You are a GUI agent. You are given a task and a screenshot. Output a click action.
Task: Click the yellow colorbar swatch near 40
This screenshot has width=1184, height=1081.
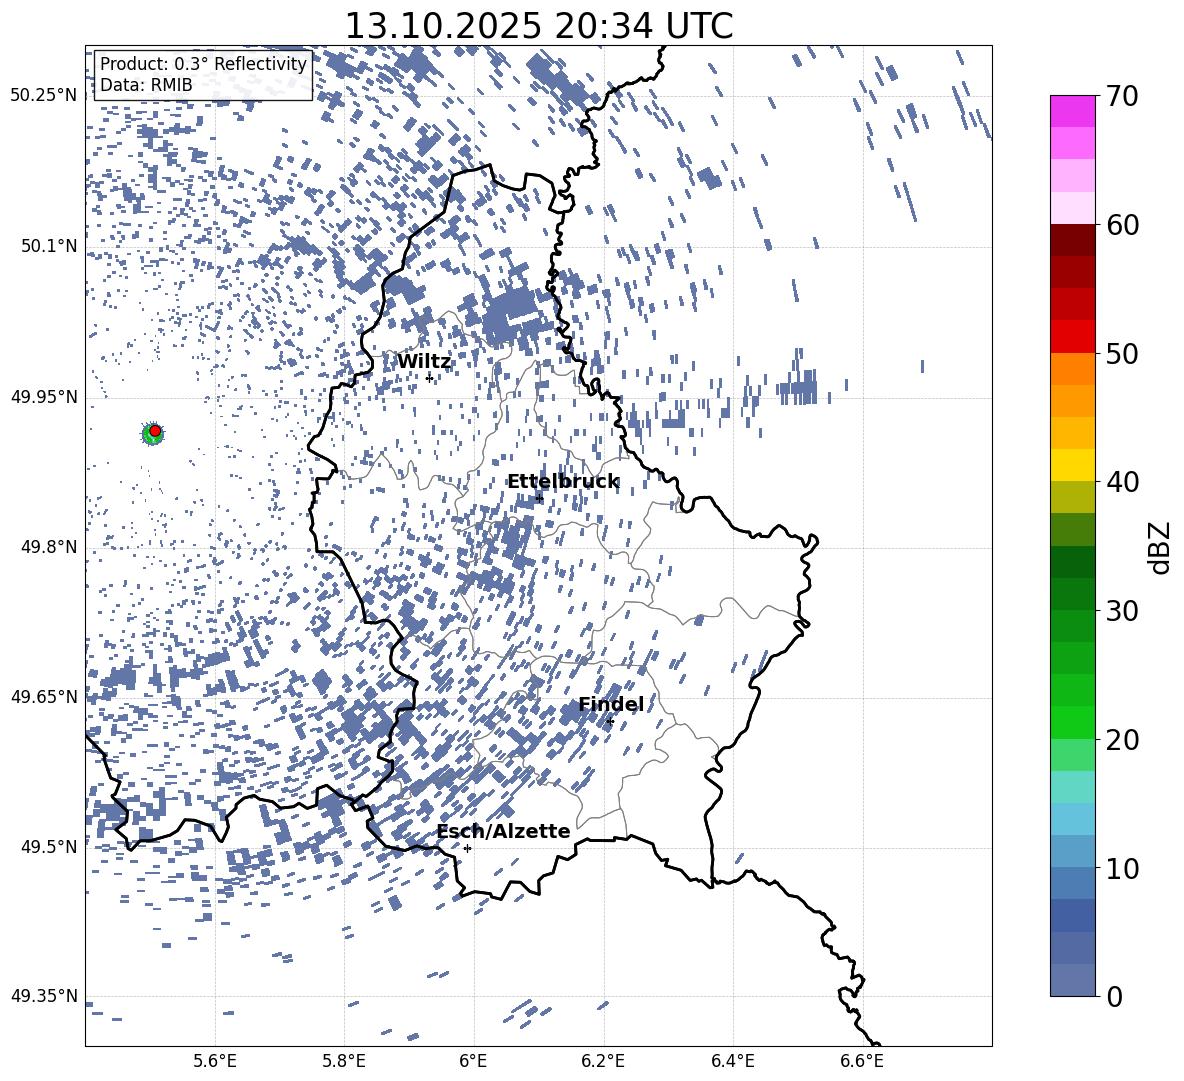pos(1073,465)
